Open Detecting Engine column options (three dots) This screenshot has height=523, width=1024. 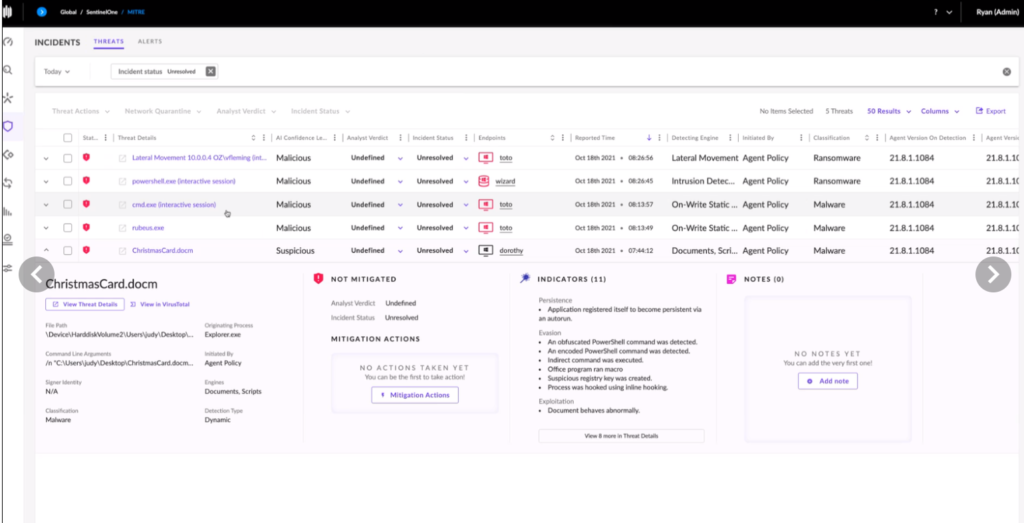click(730, 138)
